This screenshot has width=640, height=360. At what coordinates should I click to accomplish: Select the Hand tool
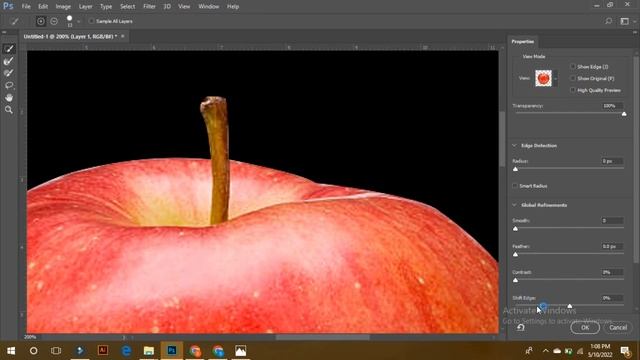point(9,98)
